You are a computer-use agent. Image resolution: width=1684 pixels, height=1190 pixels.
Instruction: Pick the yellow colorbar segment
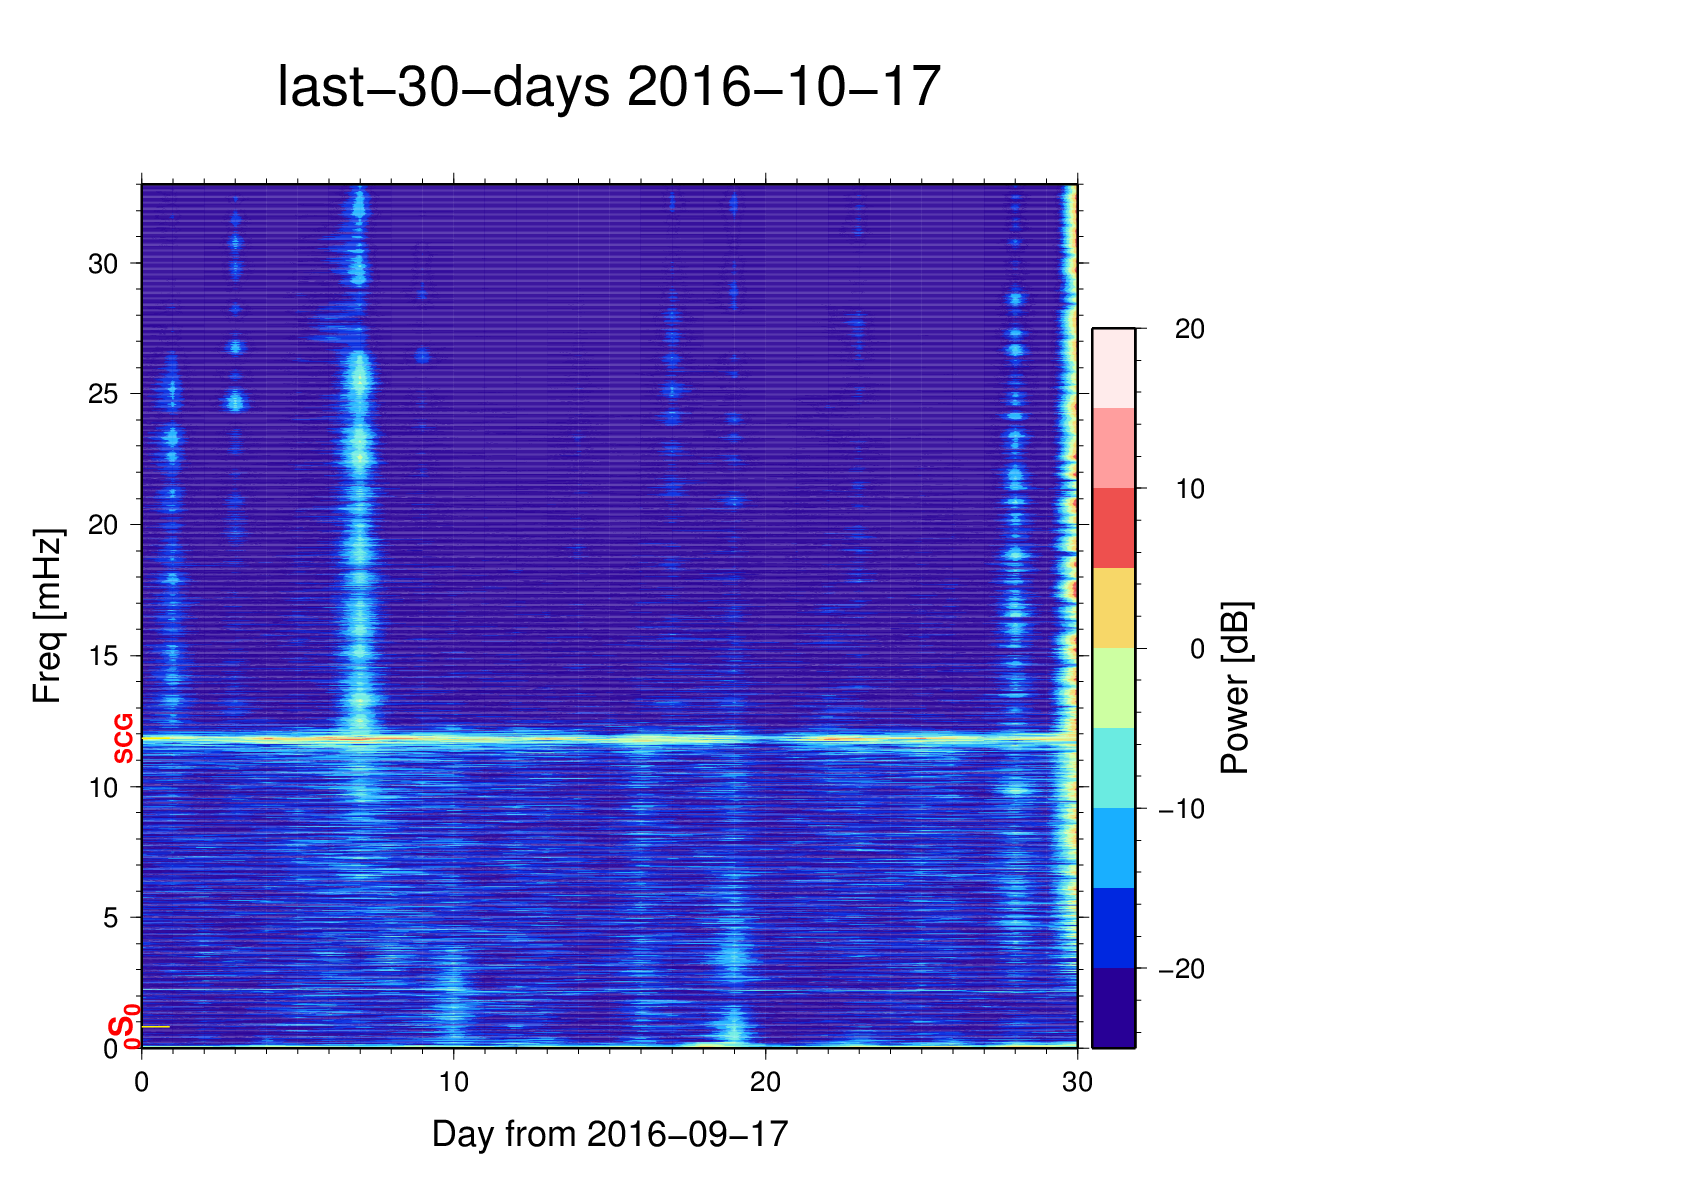[1113, 608]
